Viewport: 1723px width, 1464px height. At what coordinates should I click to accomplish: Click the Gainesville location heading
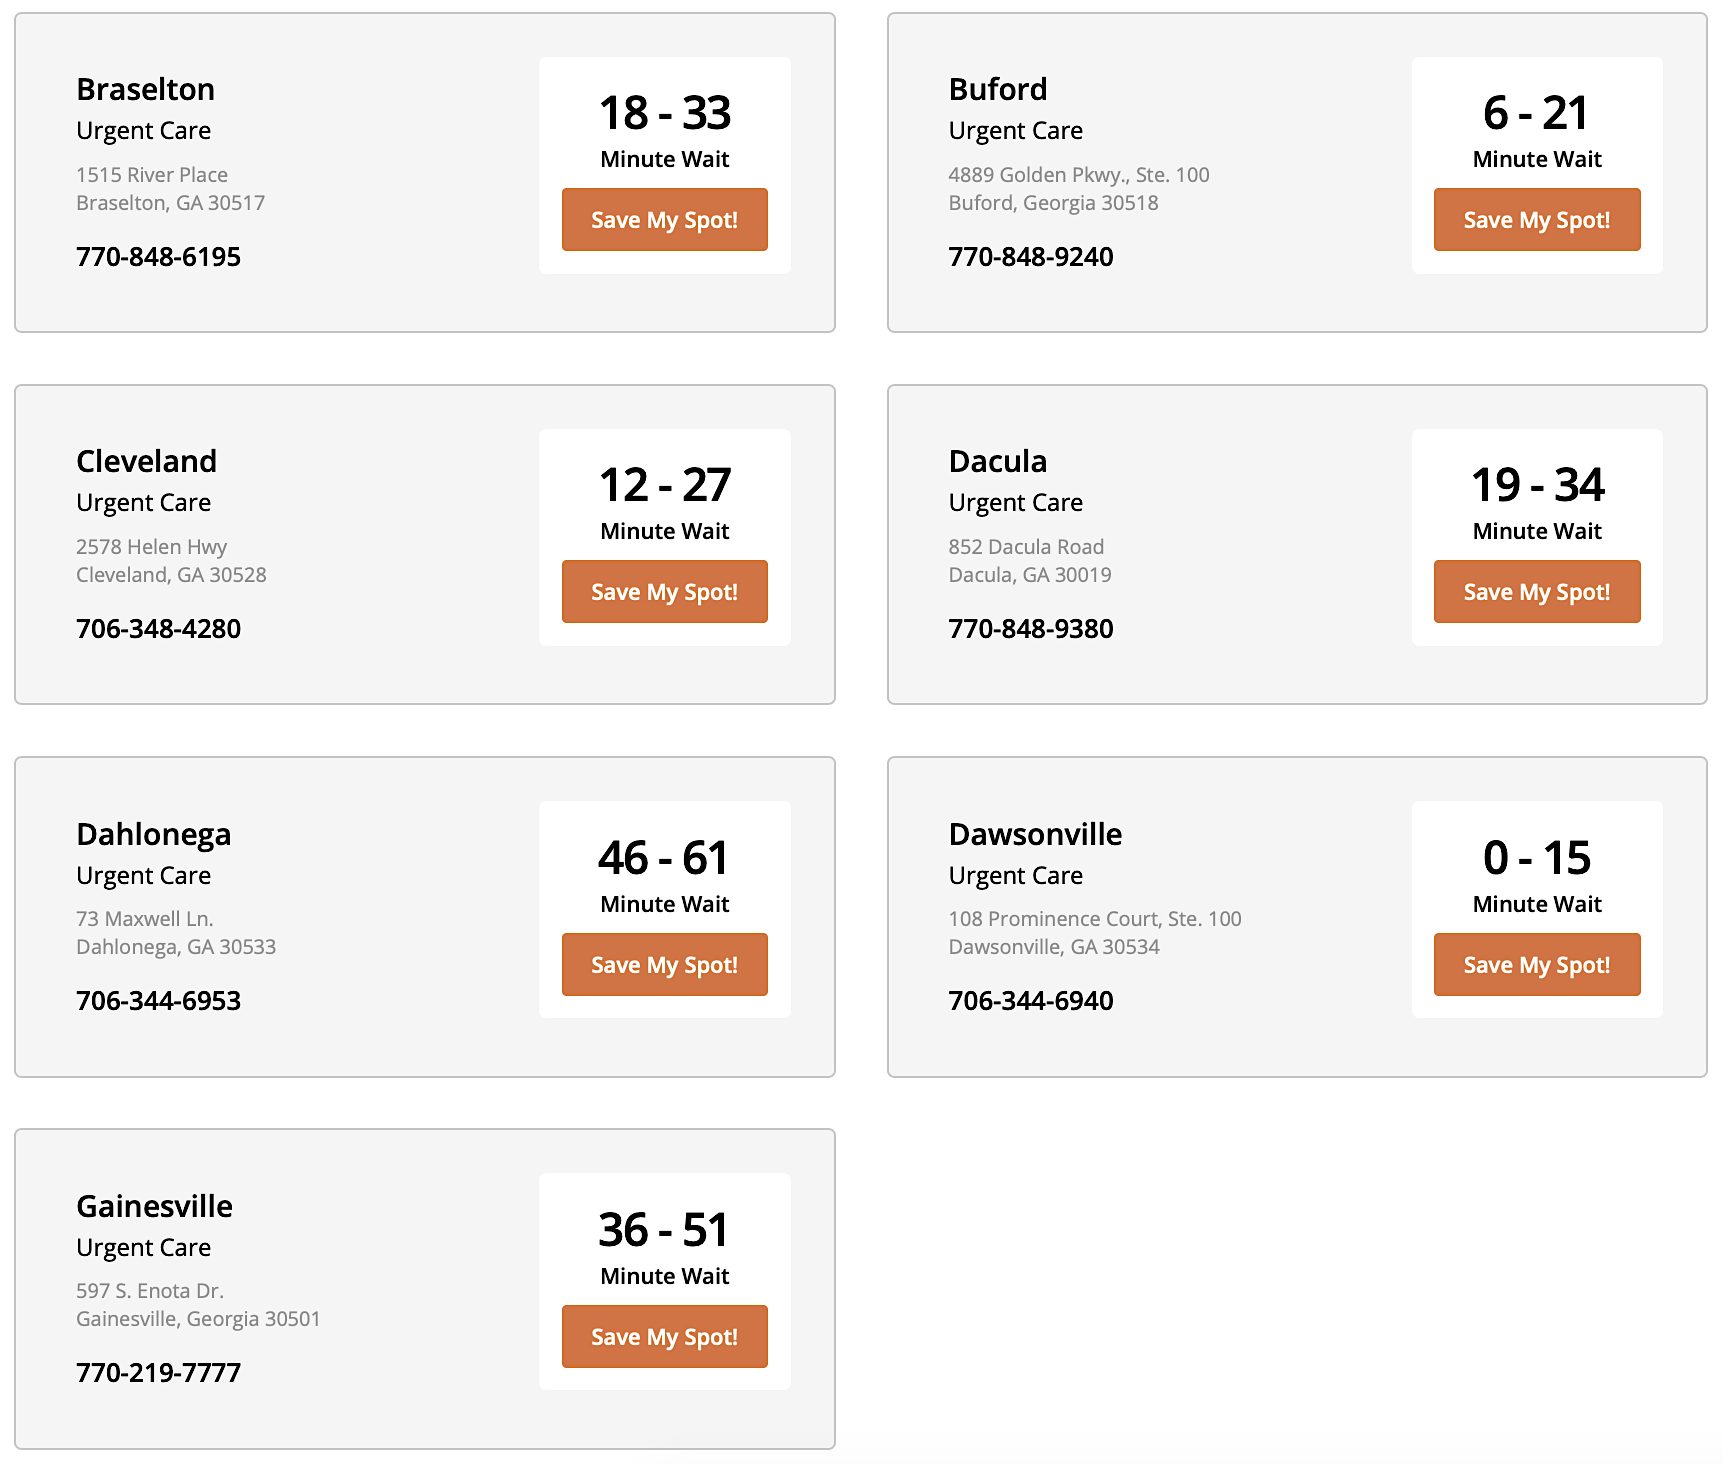(154, 1206)
